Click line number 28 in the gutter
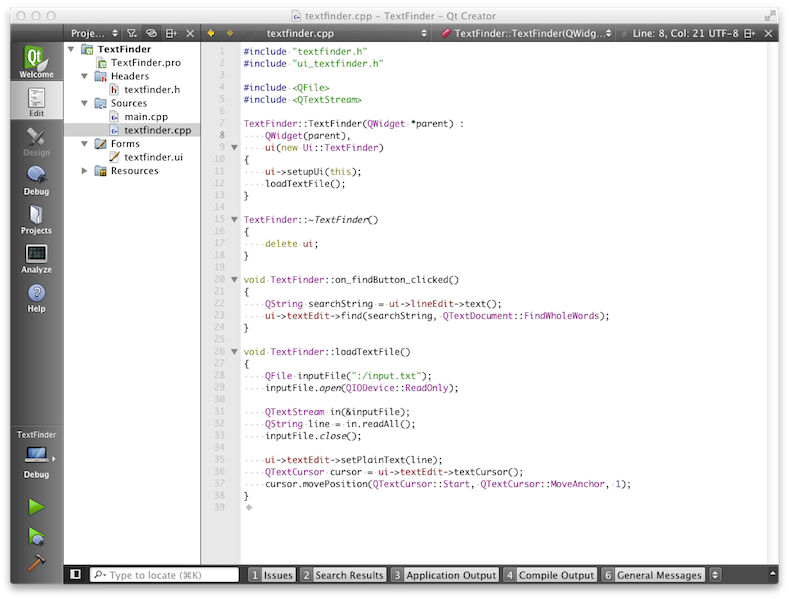The height and width of the screenshot is (599, 789). coord(219,376)
